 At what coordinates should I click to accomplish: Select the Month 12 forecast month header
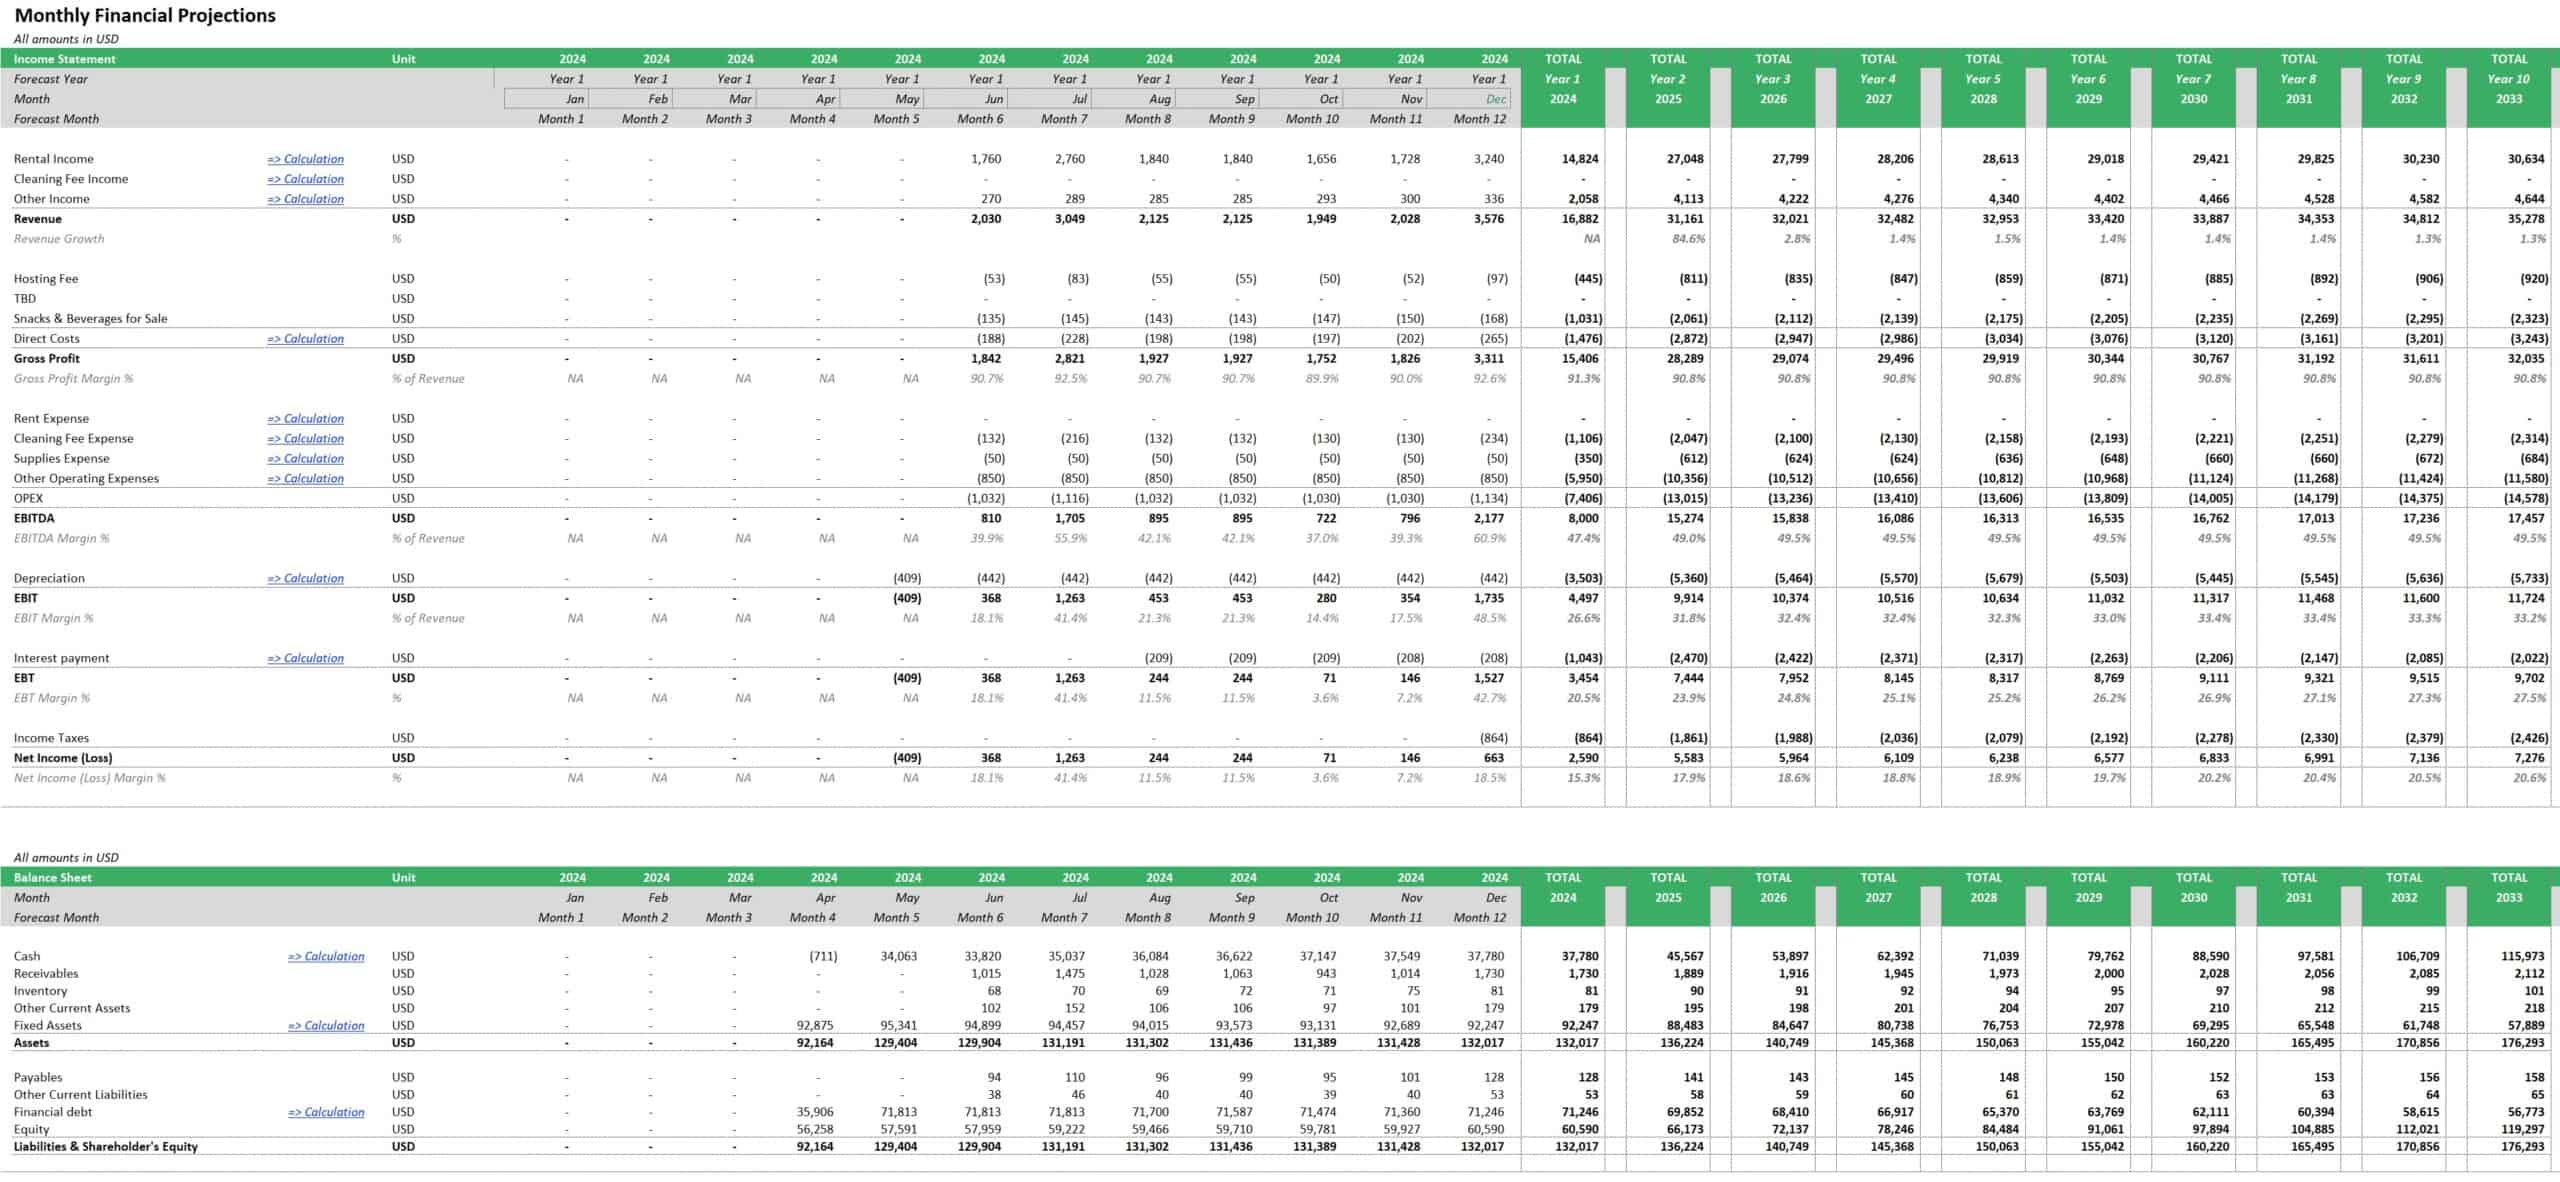1480,119
